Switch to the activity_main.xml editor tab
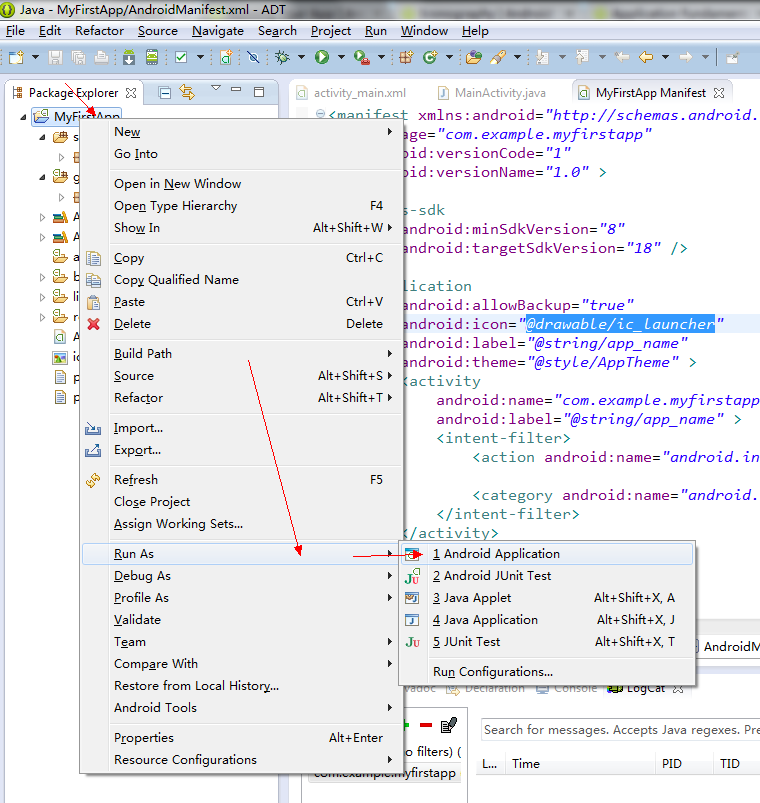This screenshot has height=803, width=760. [x=352, y=93]
